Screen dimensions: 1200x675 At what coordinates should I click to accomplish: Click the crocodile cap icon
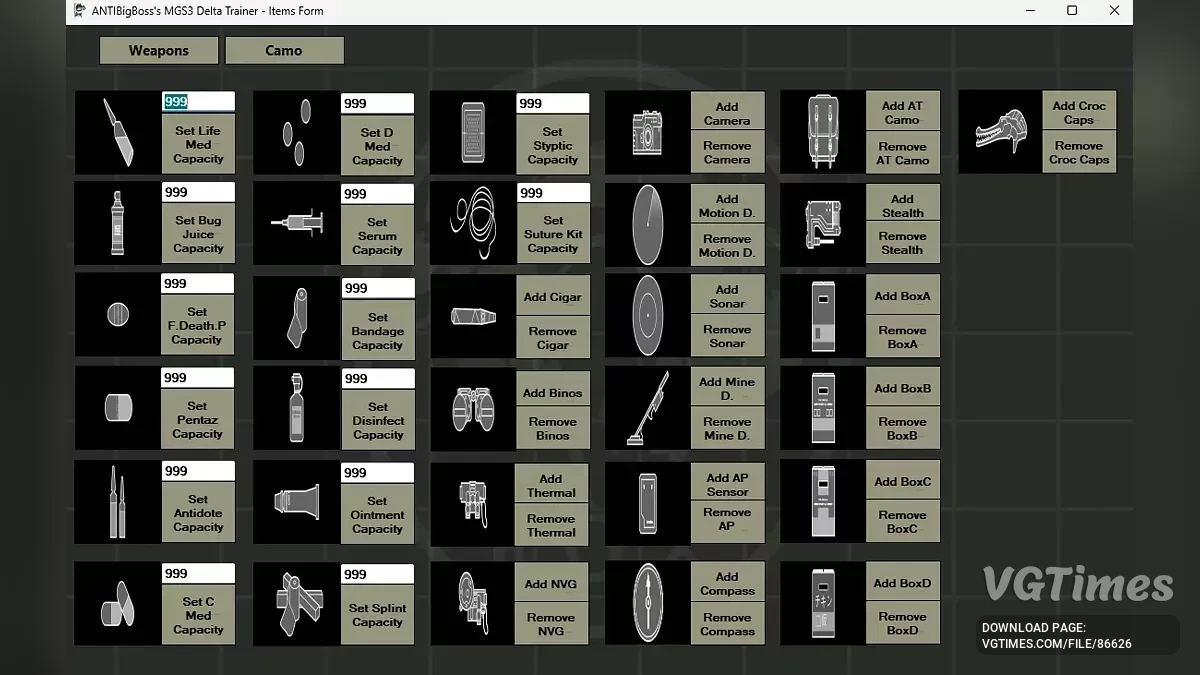(1000, 131)
